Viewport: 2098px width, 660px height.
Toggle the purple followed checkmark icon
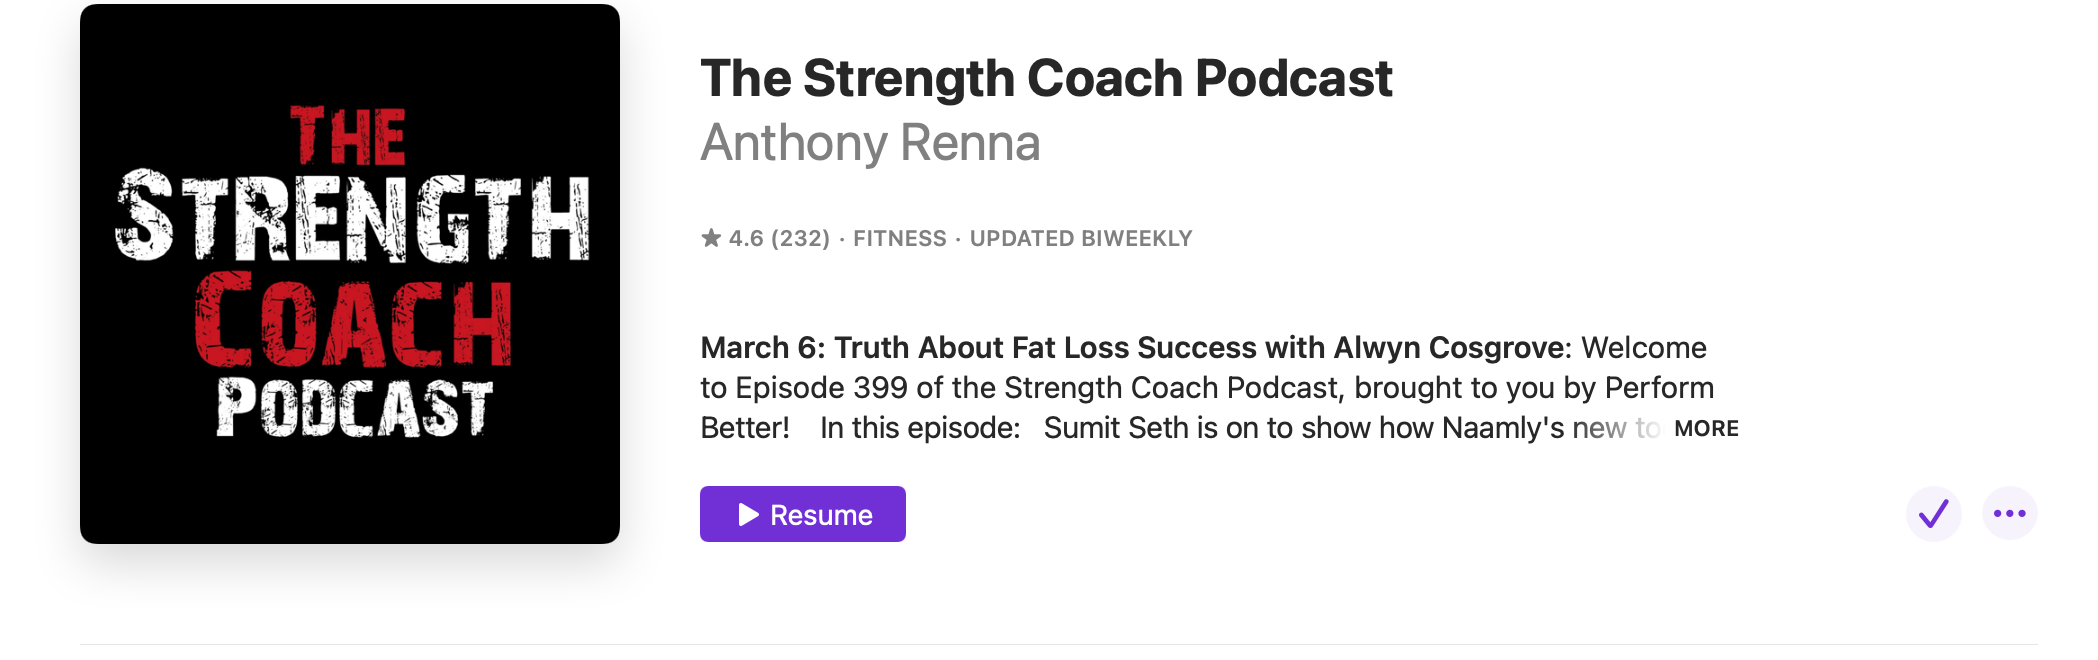coord(1934,514)
